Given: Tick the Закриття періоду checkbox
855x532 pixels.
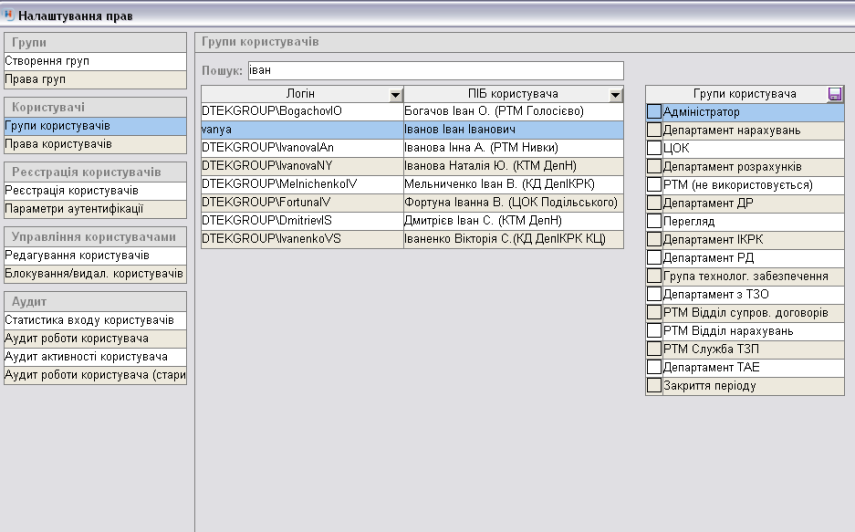Looking at the screenshot, I should click(x=654, y=386).
